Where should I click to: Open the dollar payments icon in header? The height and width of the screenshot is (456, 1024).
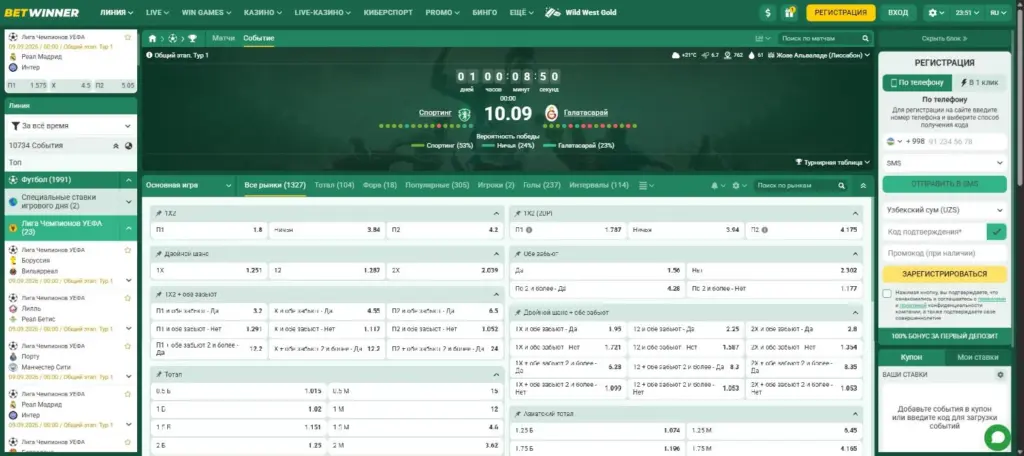tap(767, 12)
